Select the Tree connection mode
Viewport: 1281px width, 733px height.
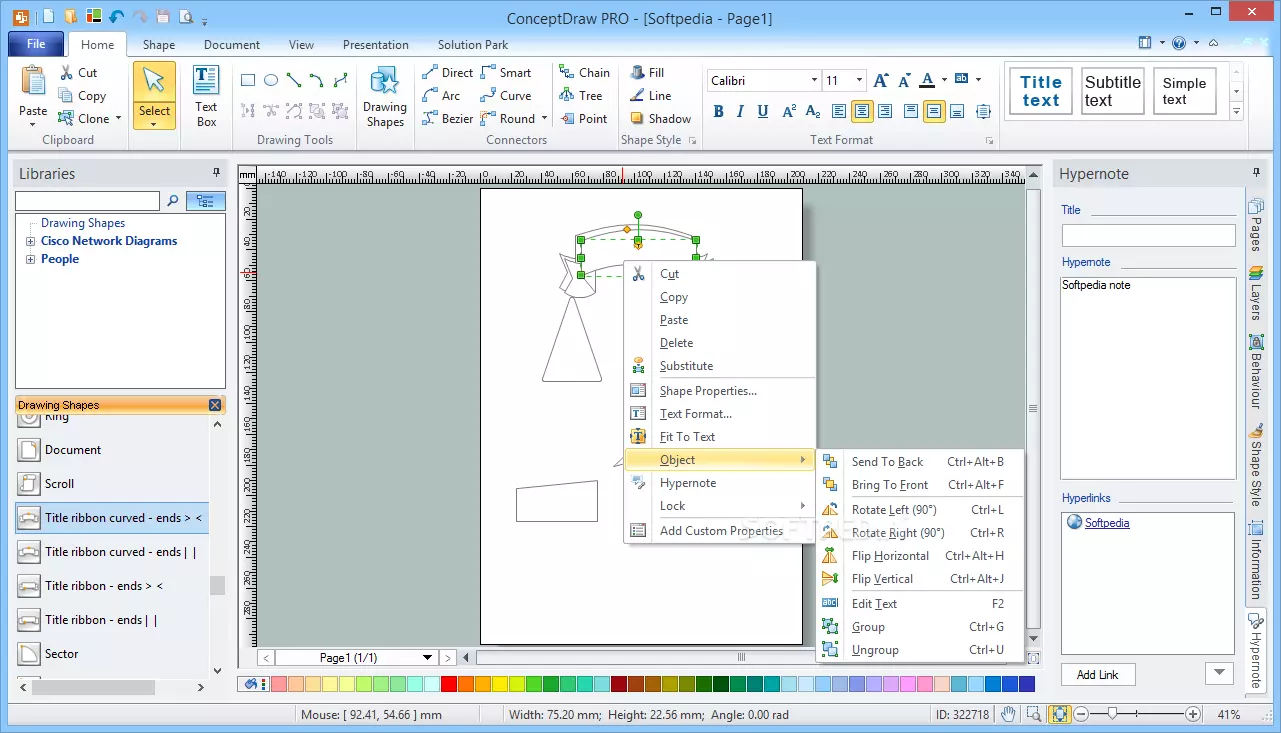click(x=581, y=95)
